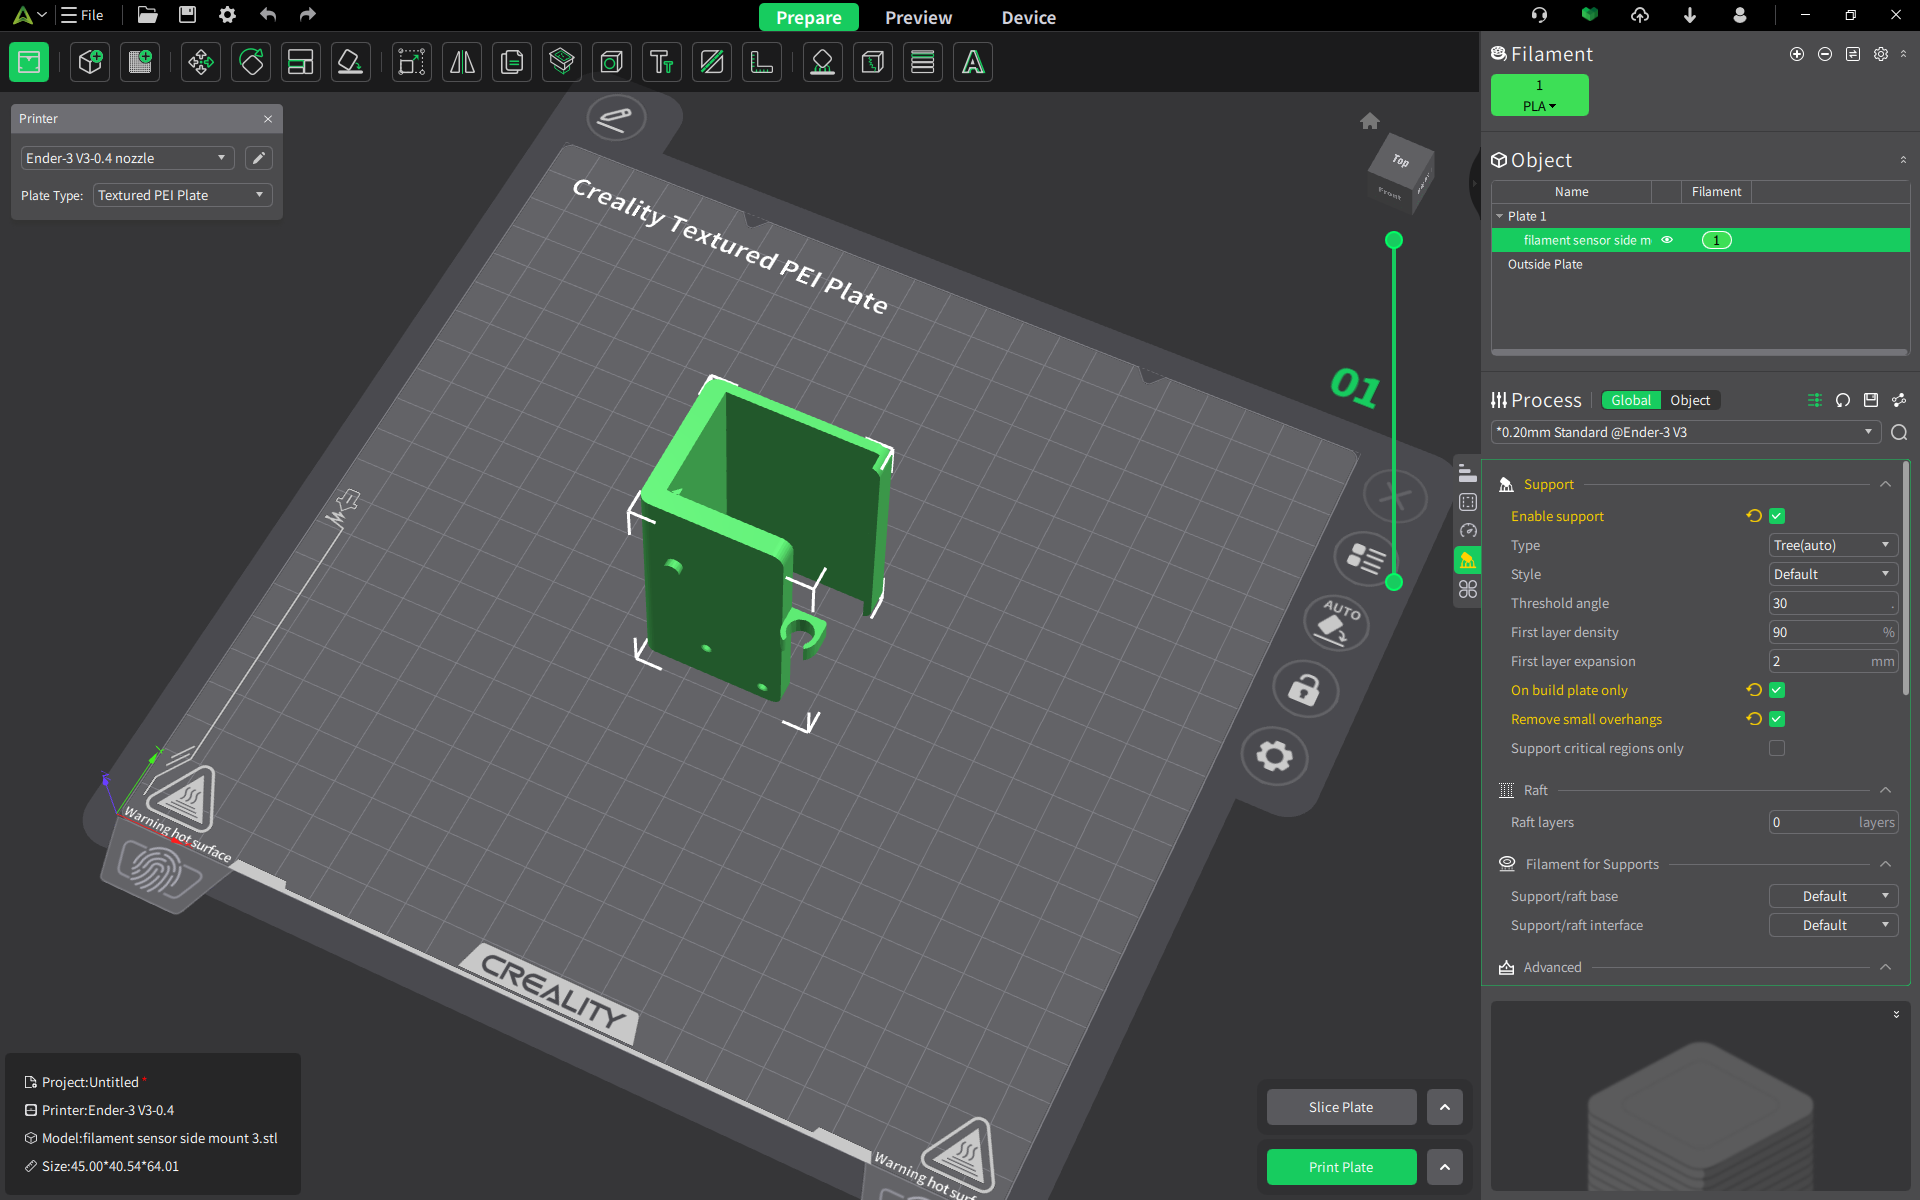Open plate settings gear on the bed
This screenshot has height=1200, width=1920.
(x=1274, y=756)
